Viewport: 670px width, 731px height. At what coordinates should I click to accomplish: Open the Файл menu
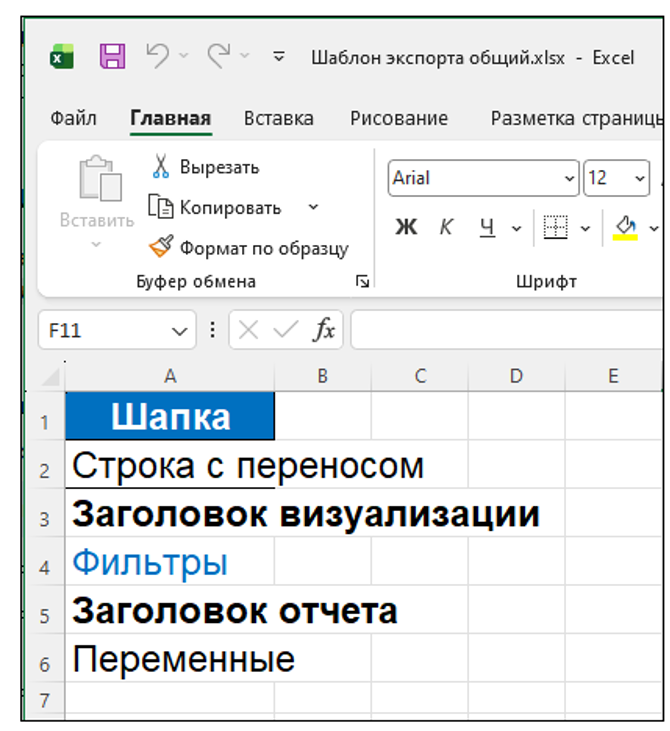73,118
